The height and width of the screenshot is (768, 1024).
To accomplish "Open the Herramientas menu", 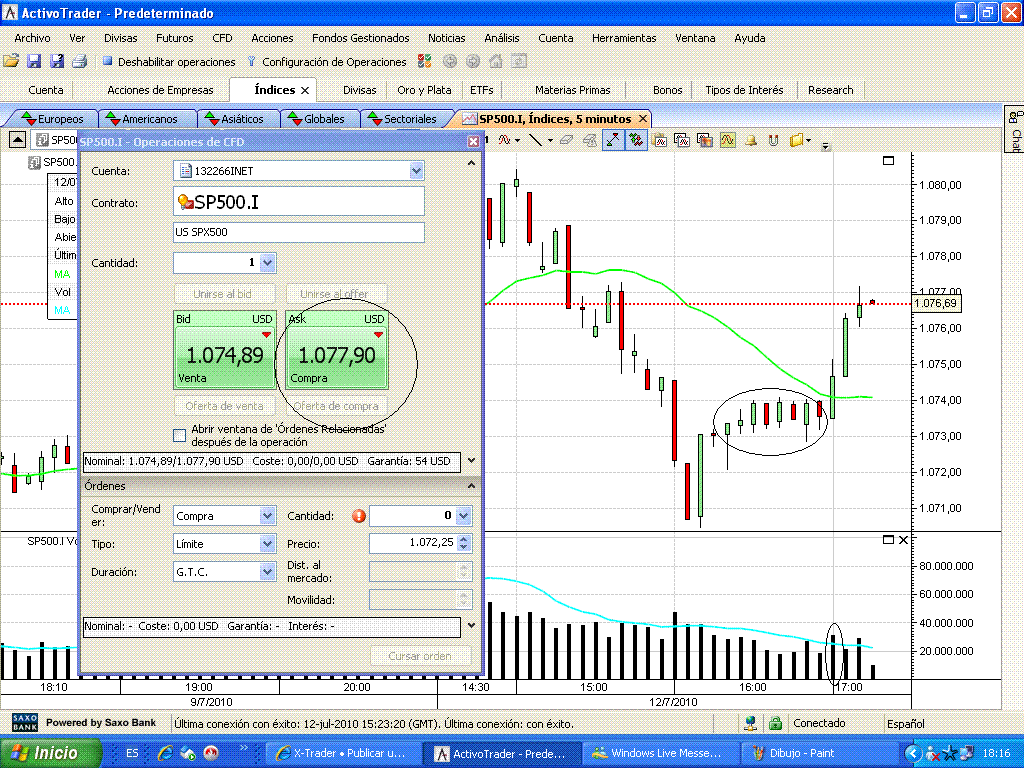I will [x=624, y=38].
